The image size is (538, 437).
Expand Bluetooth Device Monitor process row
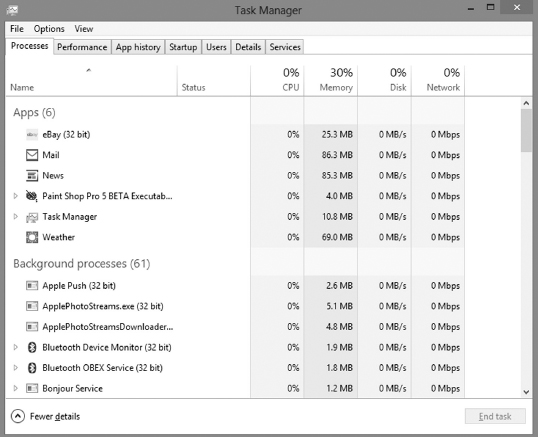point(15,347)
